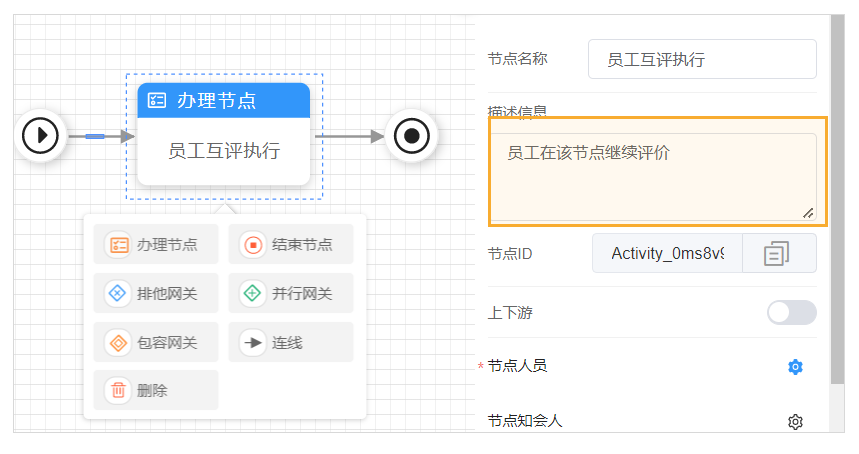Open 节点知会人 settings gear
This screenshot has height=454, width=859.
point(795,422)
